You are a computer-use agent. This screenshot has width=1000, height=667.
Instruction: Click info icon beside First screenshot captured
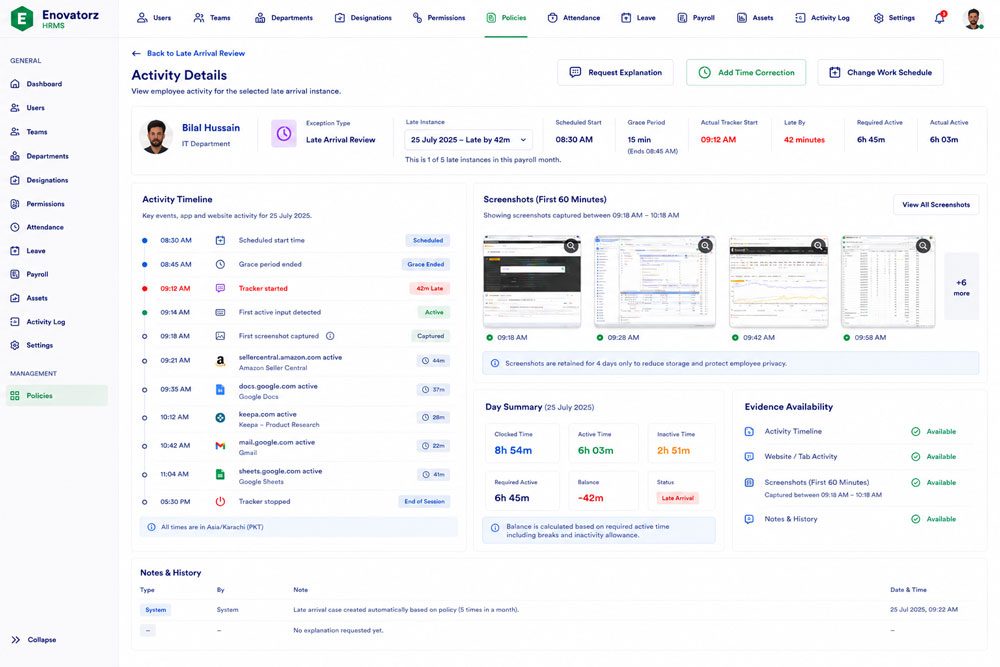pyautogui.click(x=330, y=336)
